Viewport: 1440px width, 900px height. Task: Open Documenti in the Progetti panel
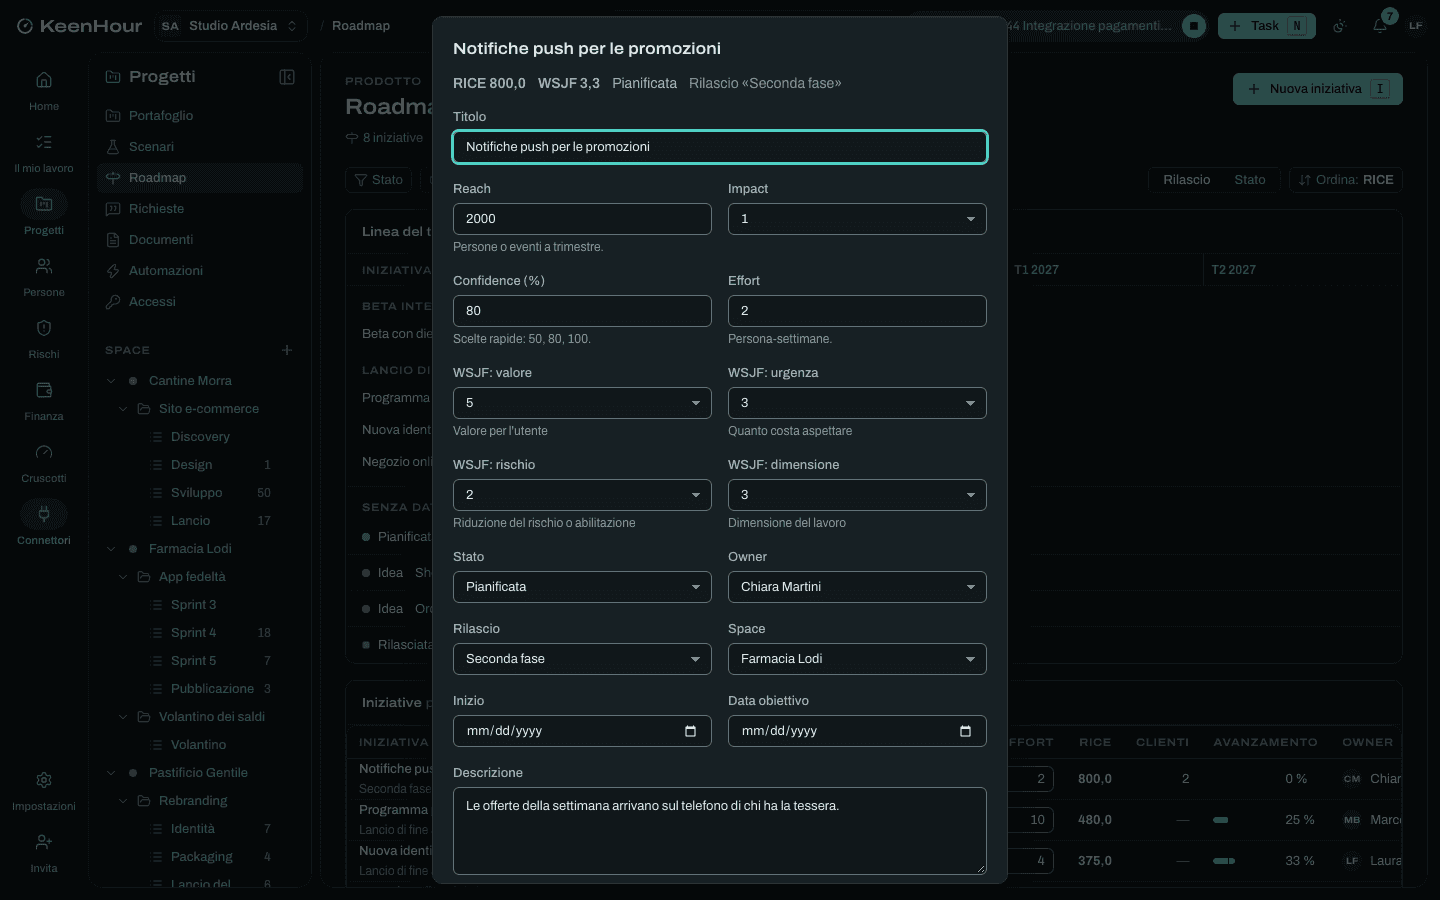(200, 240)
